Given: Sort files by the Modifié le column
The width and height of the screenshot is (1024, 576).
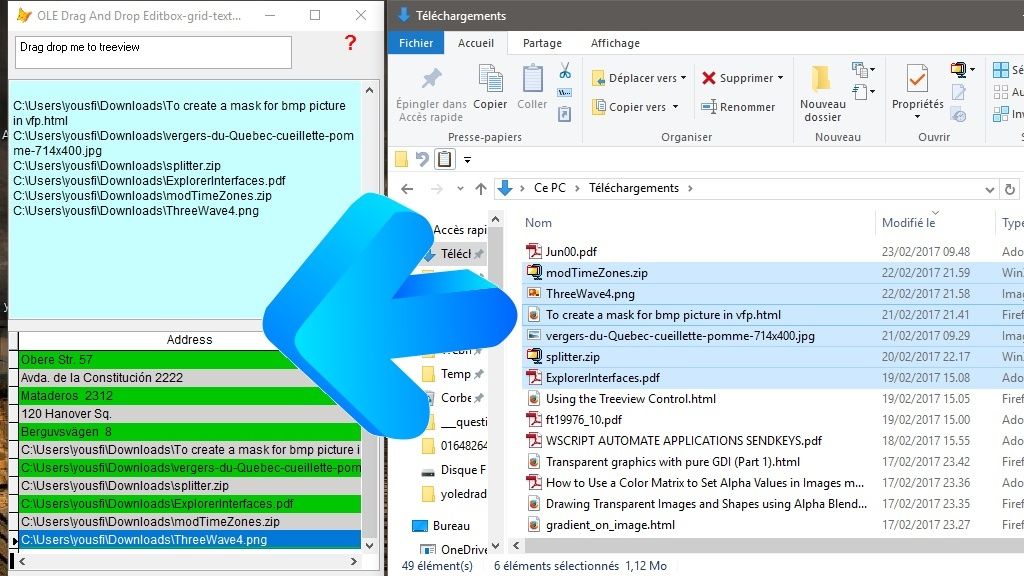Looking at the screenshot, I should coord(910,222).
